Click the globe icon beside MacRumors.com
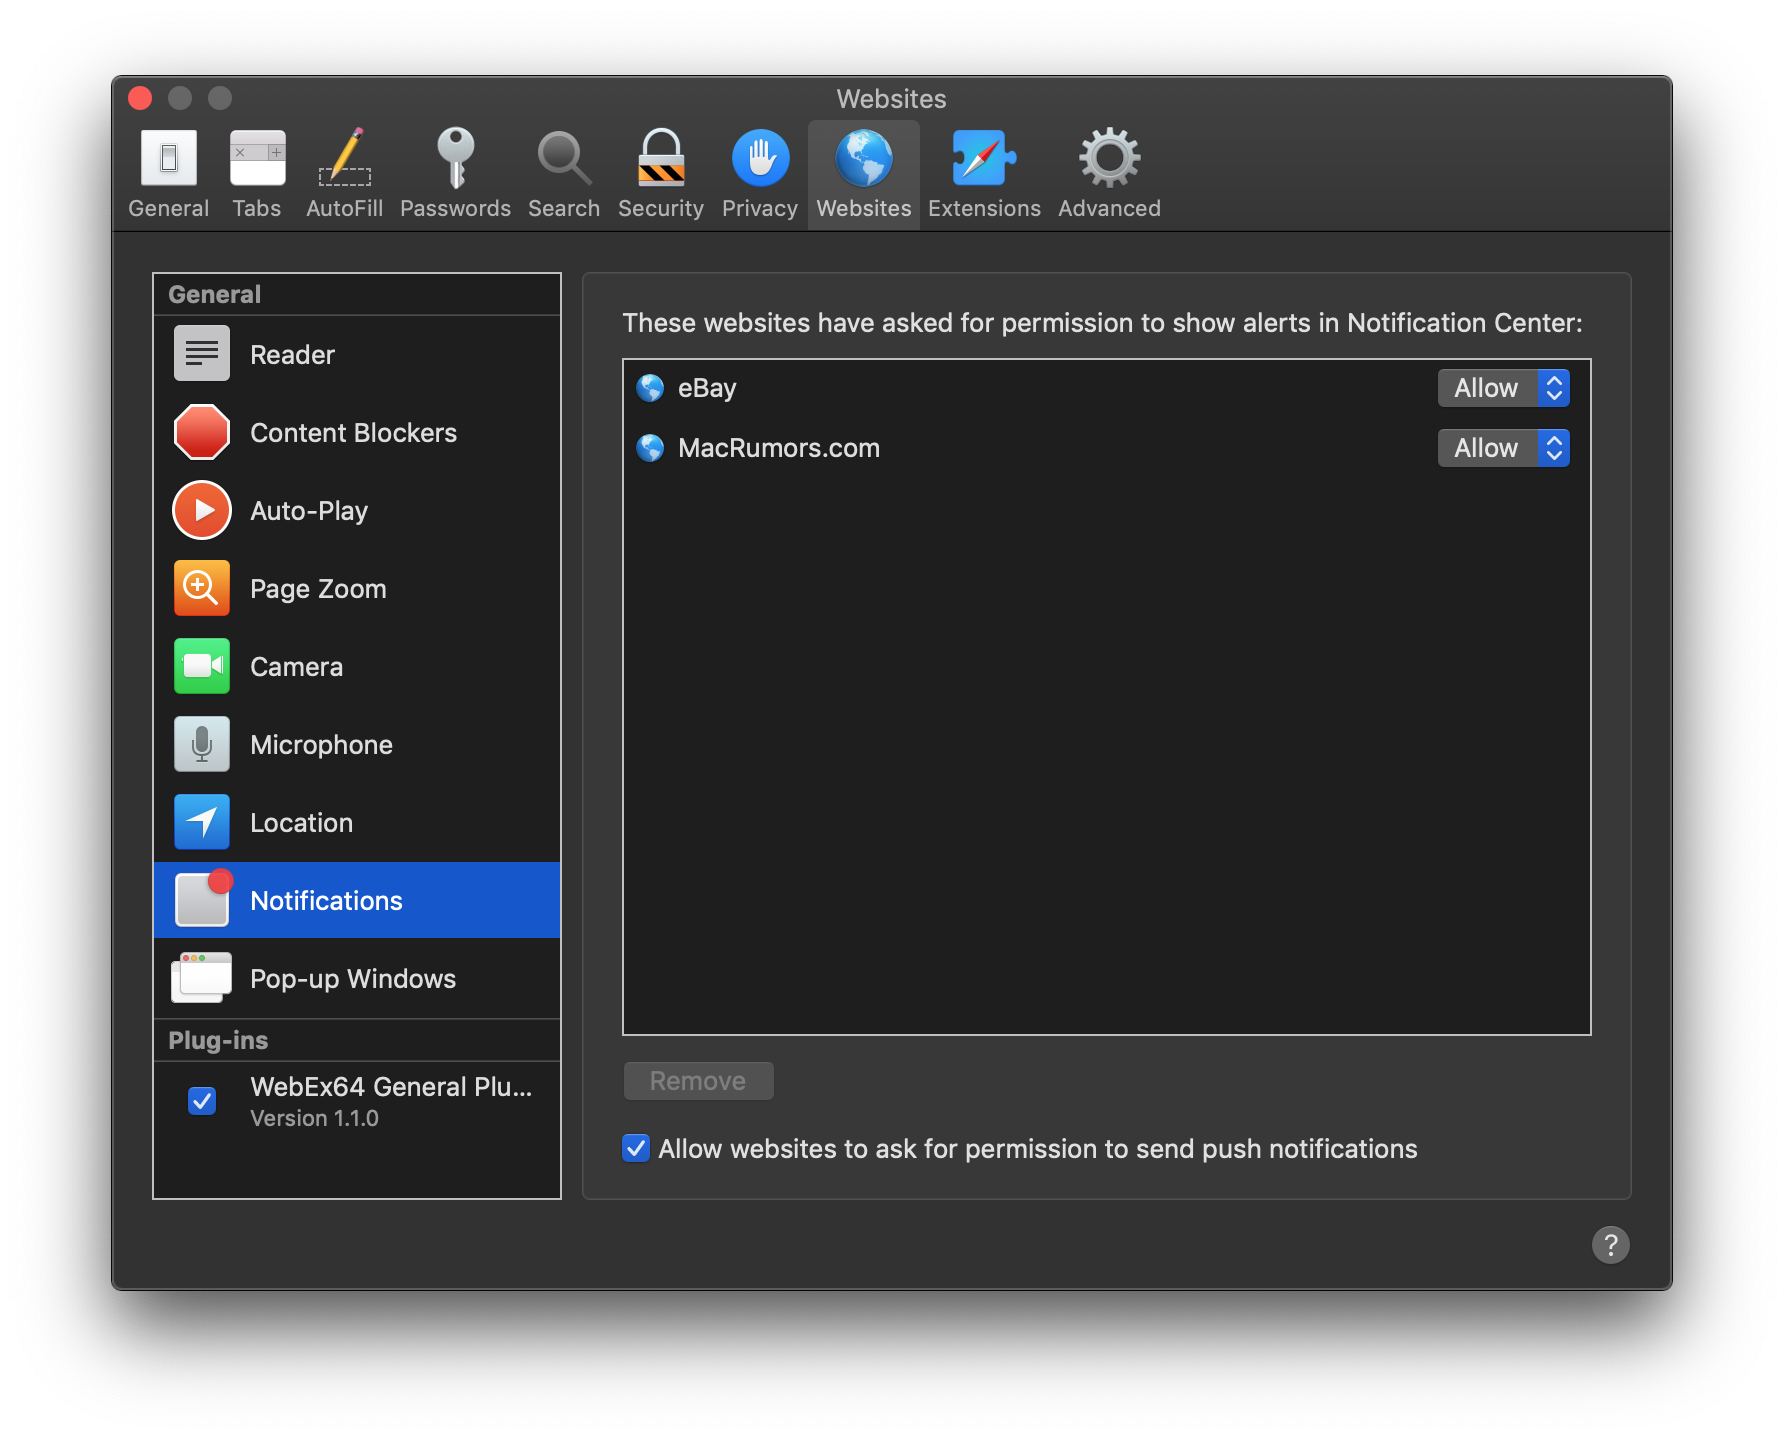1784x1438 pixels. tap(650, 447)
